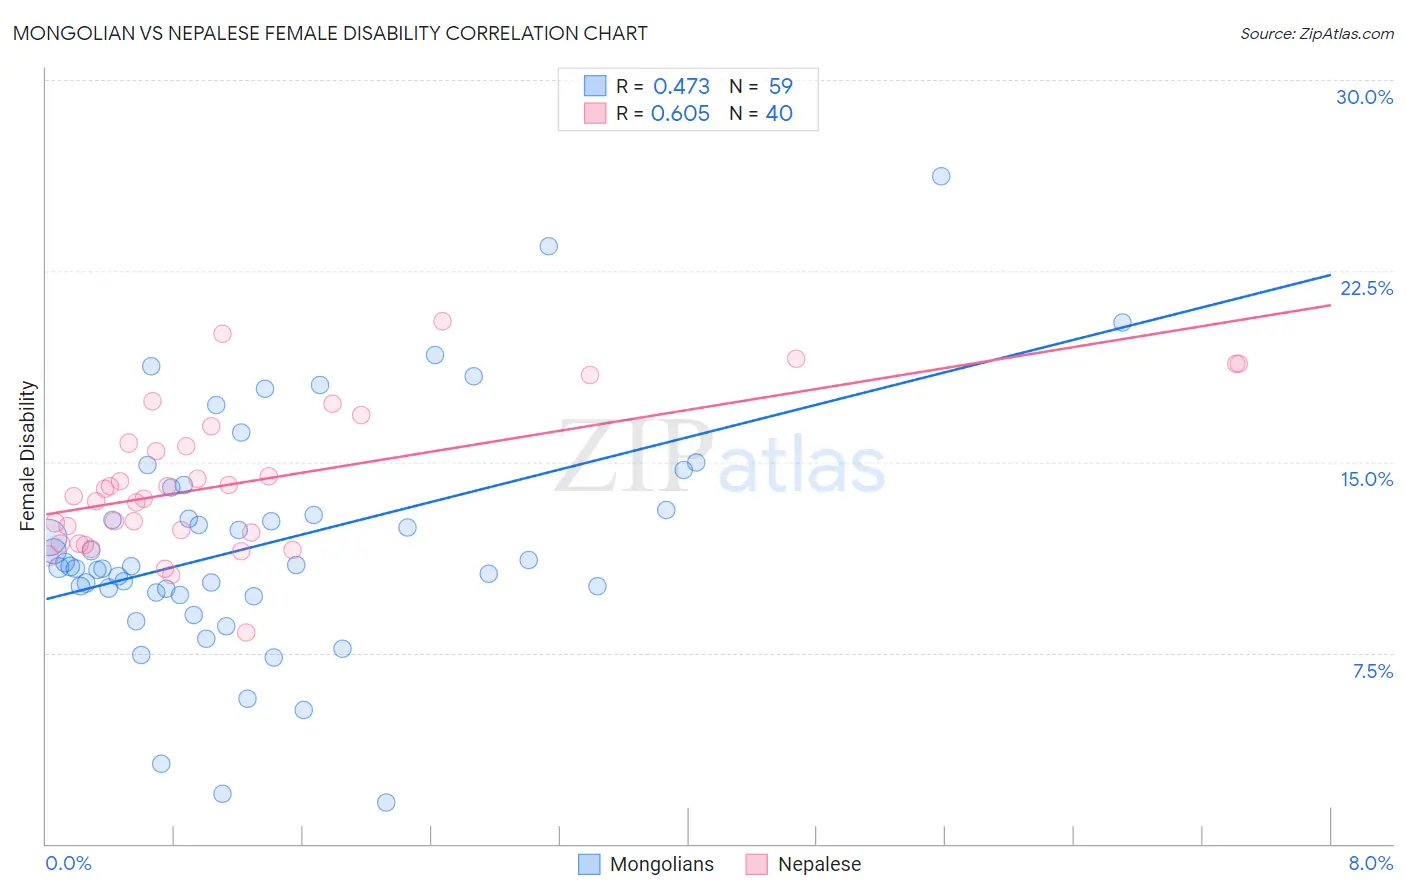Open the Source: ZipAtlas.com link
Image resolution: width=1406 pixels, height=892 pixels.
pyautogui.click(x=1317, y=33)
